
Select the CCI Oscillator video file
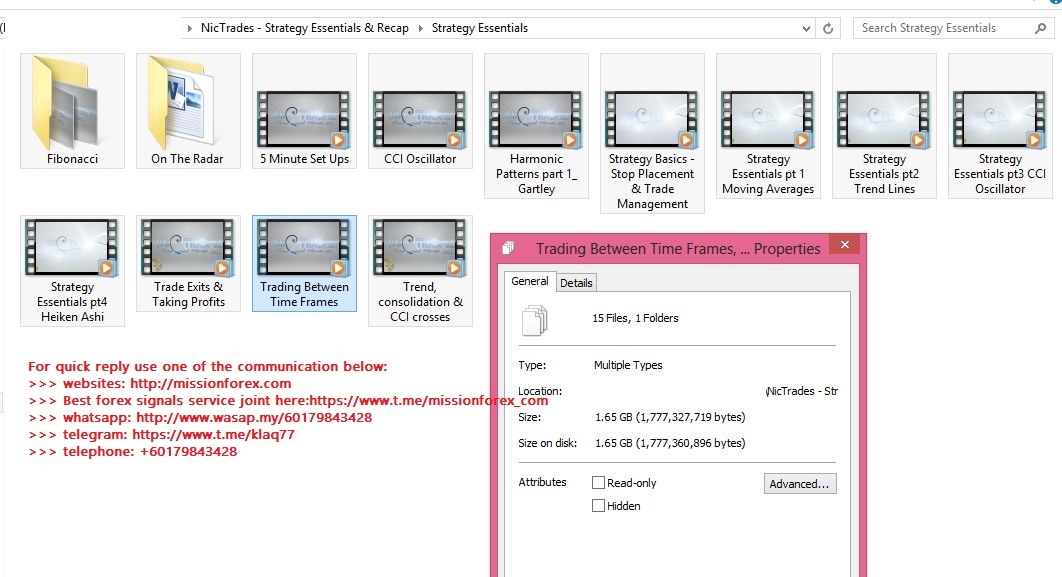click(420, 110)
